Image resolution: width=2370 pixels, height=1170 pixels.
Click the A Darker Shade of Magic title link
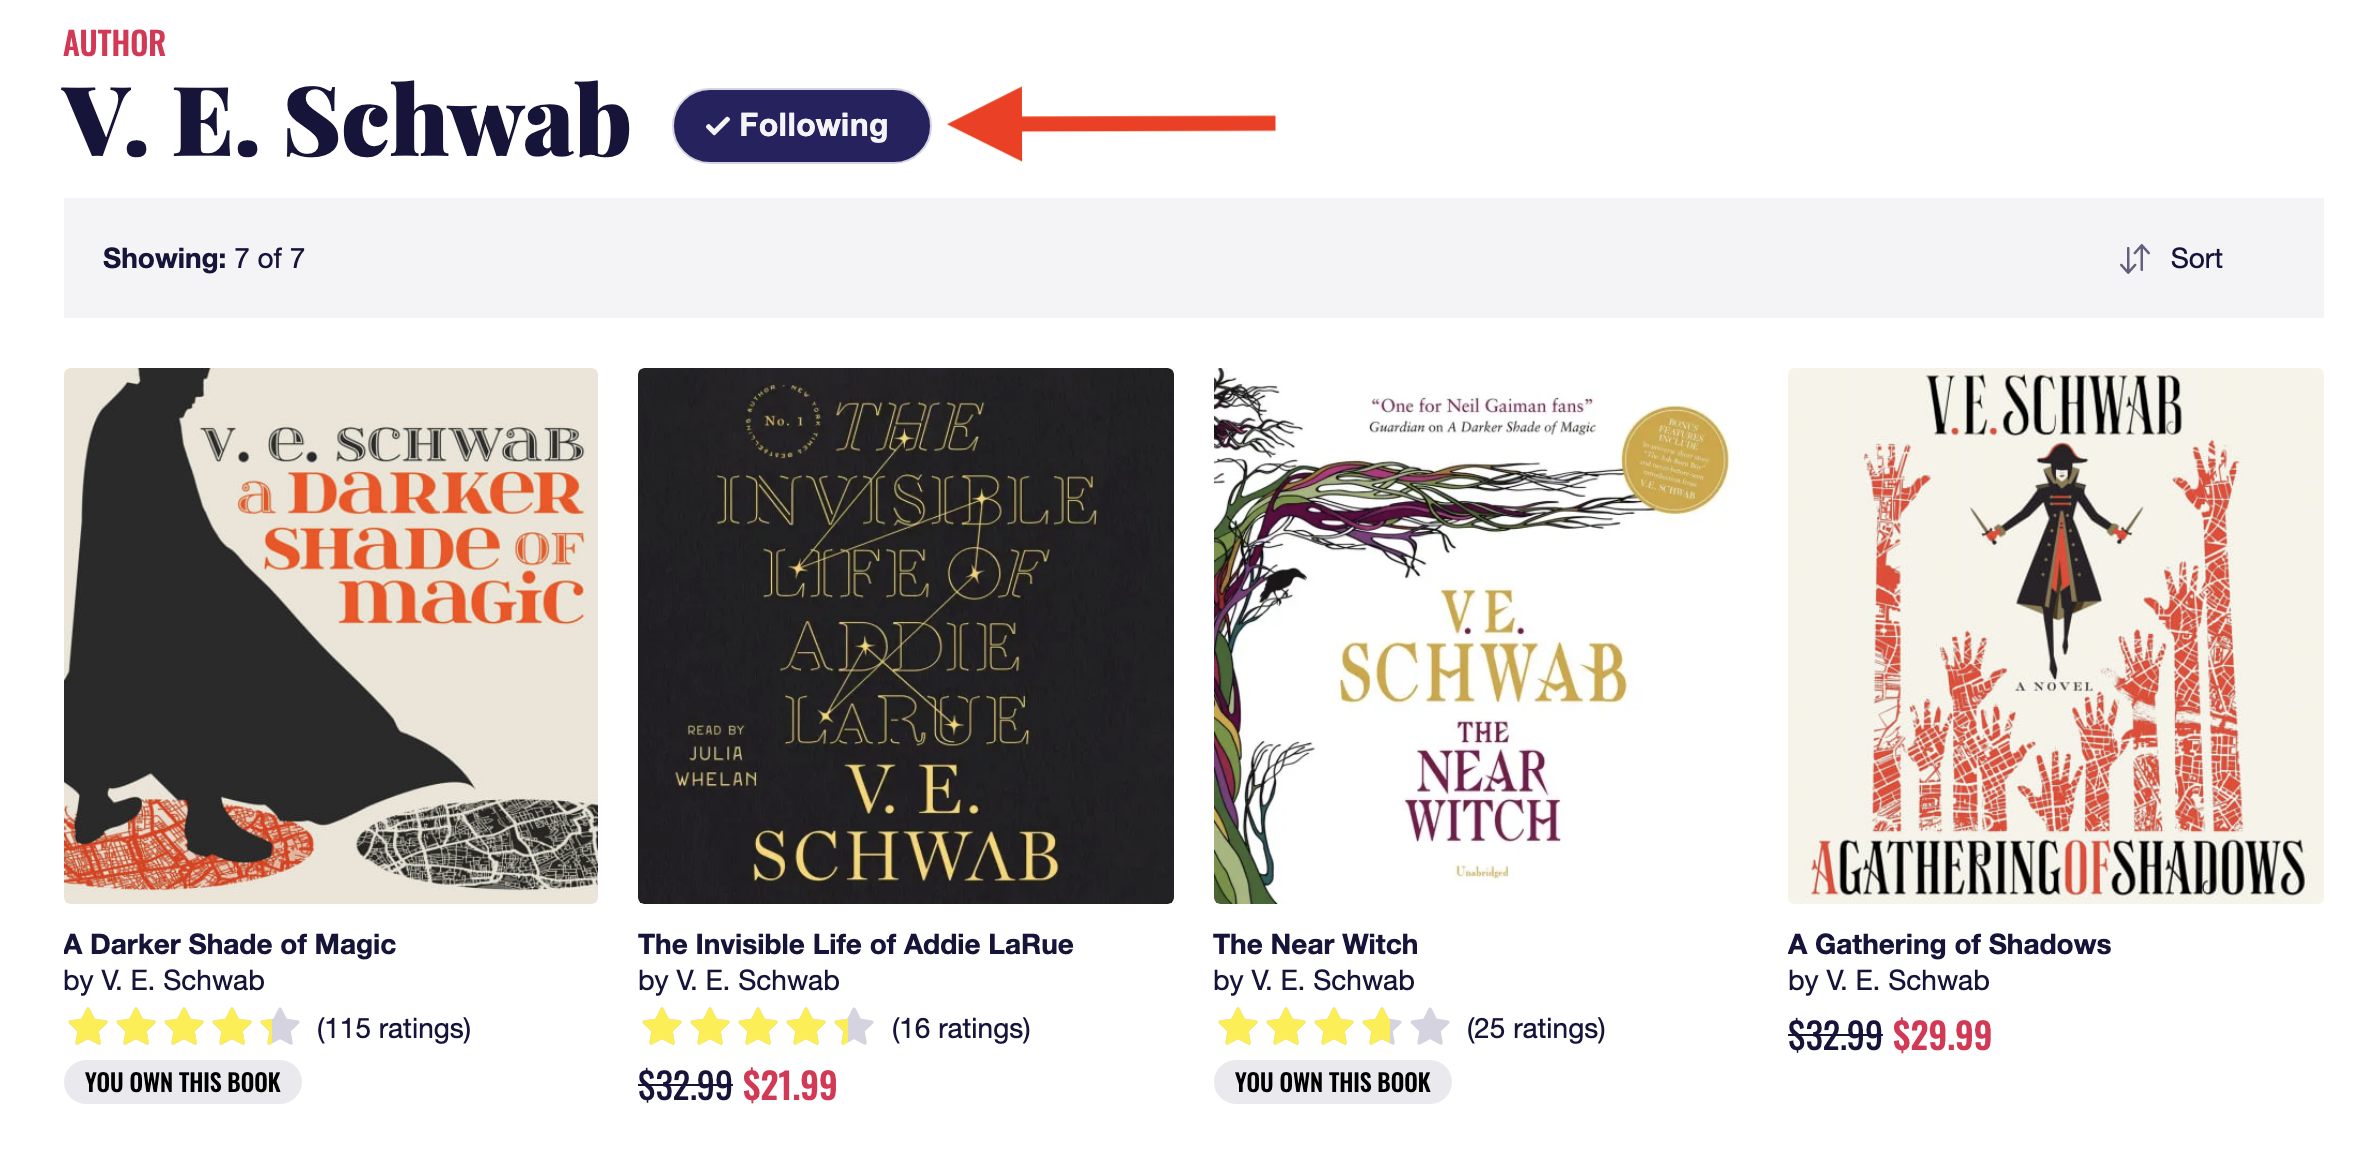click(x=230, y=944)
